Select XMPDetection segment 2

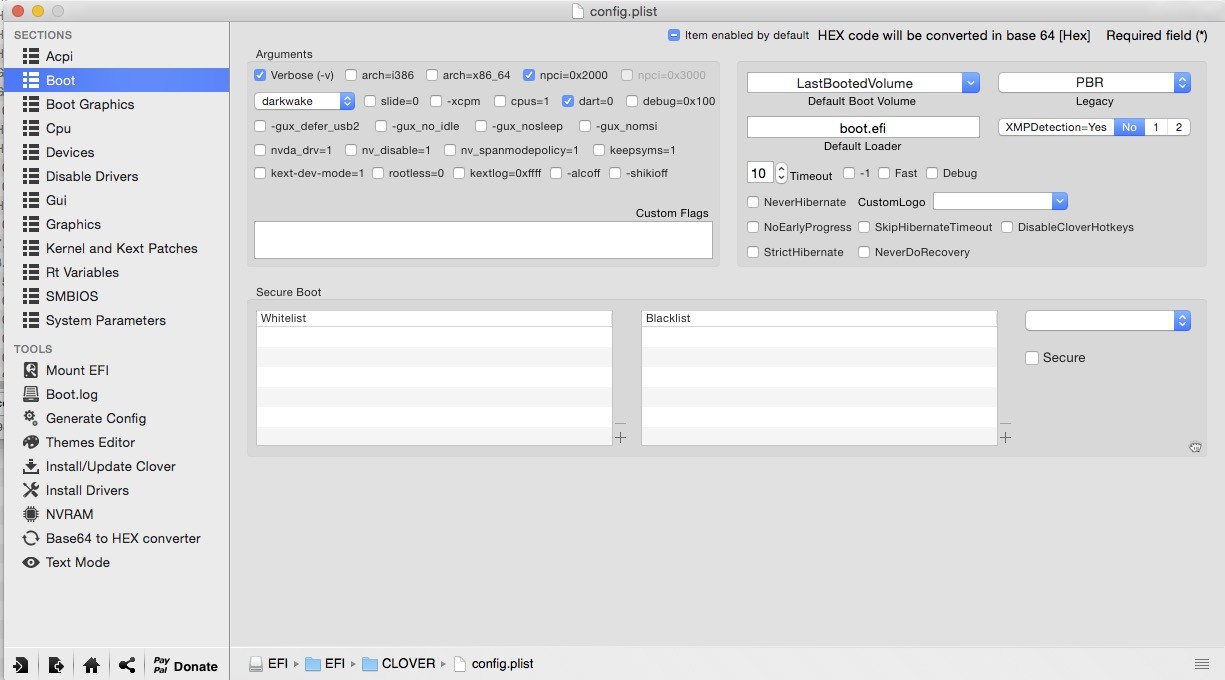click(x=1179, y=127)
